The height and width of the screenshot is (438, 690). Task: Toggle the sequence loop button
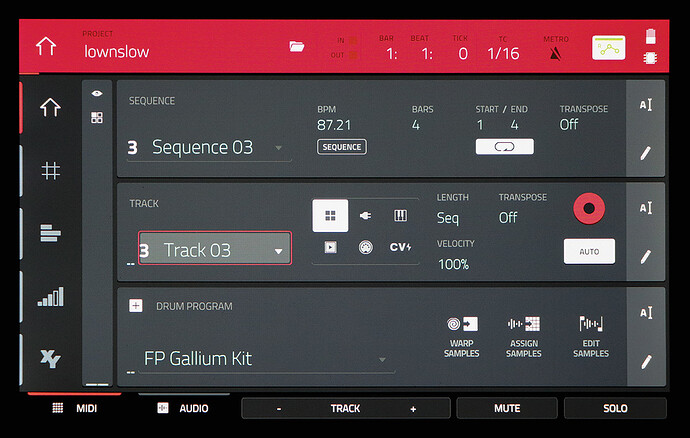point(504,147)
